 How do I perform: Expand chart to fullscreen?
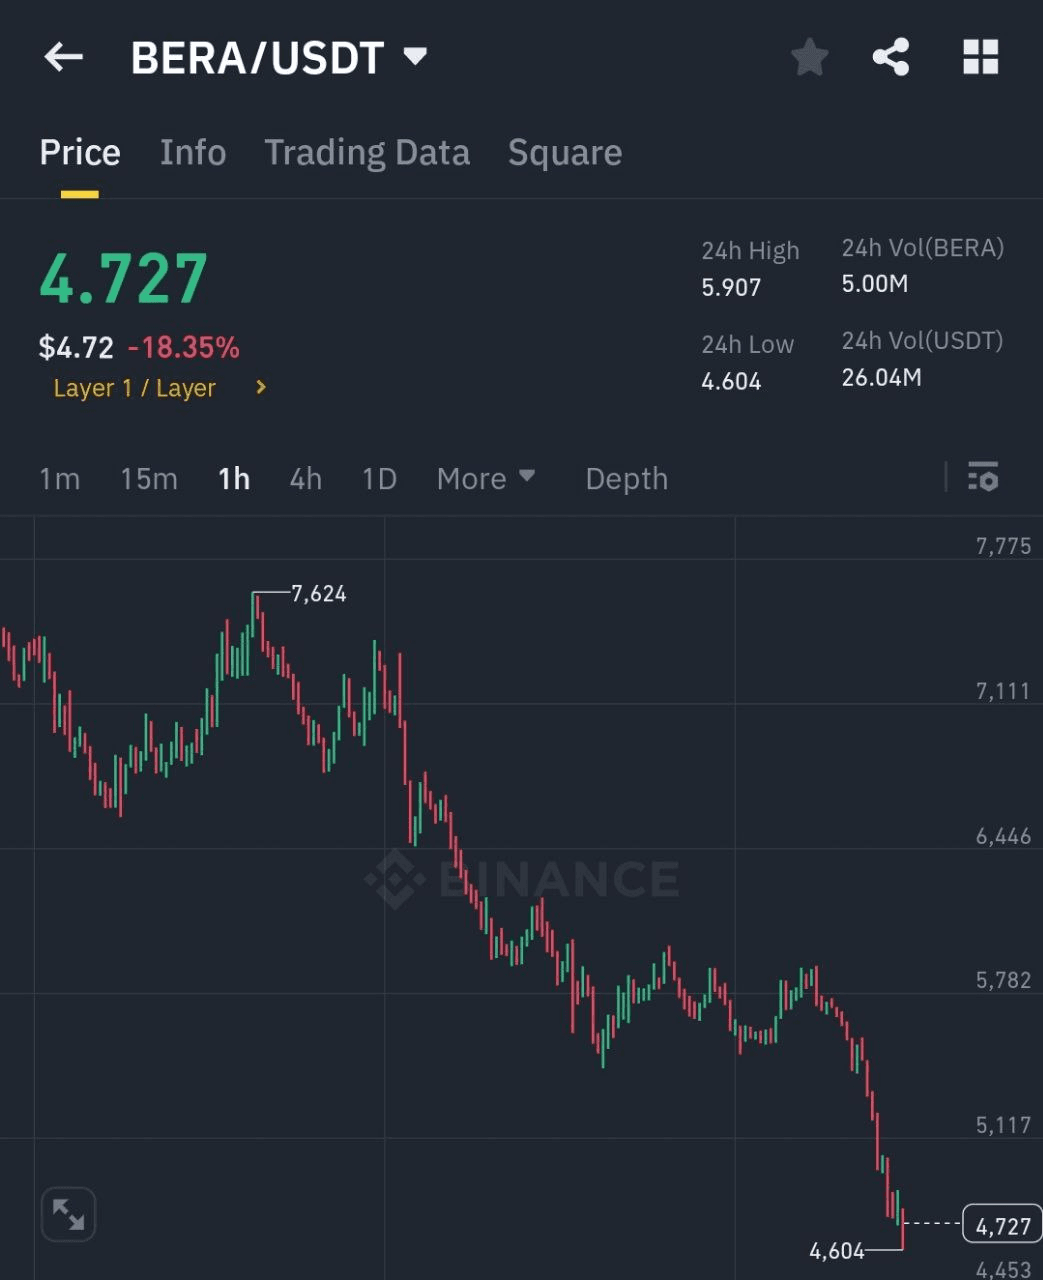(68, 1214)
